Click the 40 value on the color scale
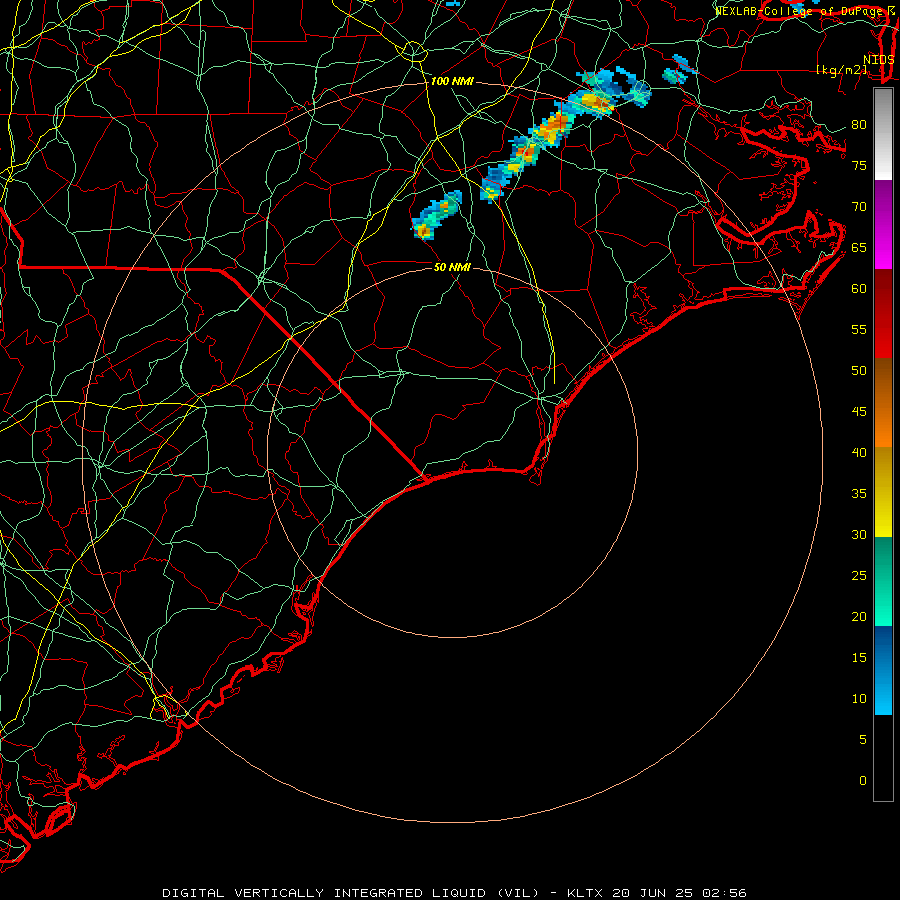 [x=859, y=452]
